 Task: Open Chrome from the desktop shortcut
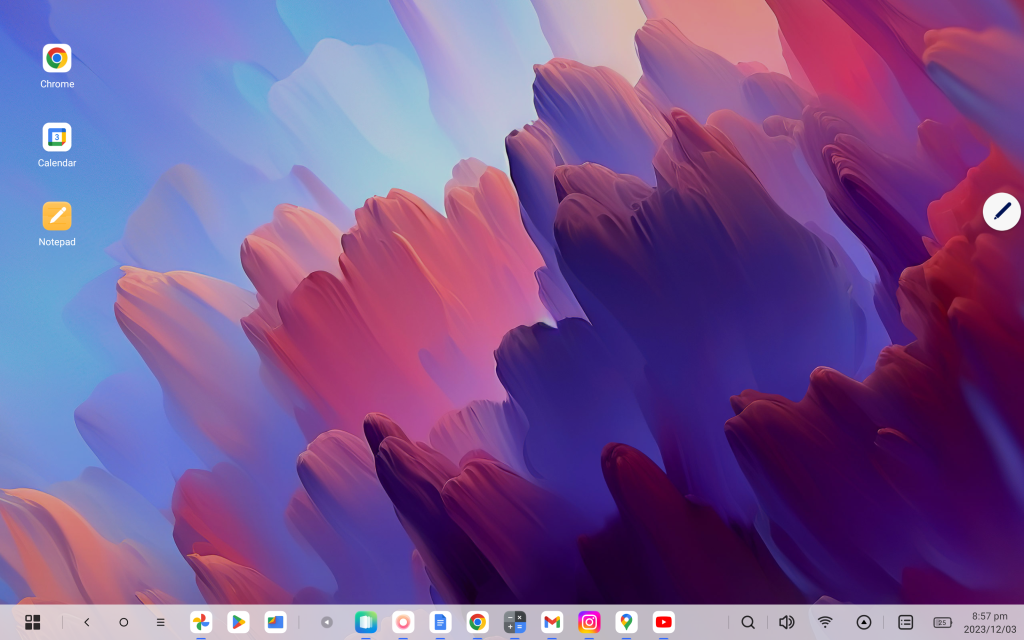57,59
